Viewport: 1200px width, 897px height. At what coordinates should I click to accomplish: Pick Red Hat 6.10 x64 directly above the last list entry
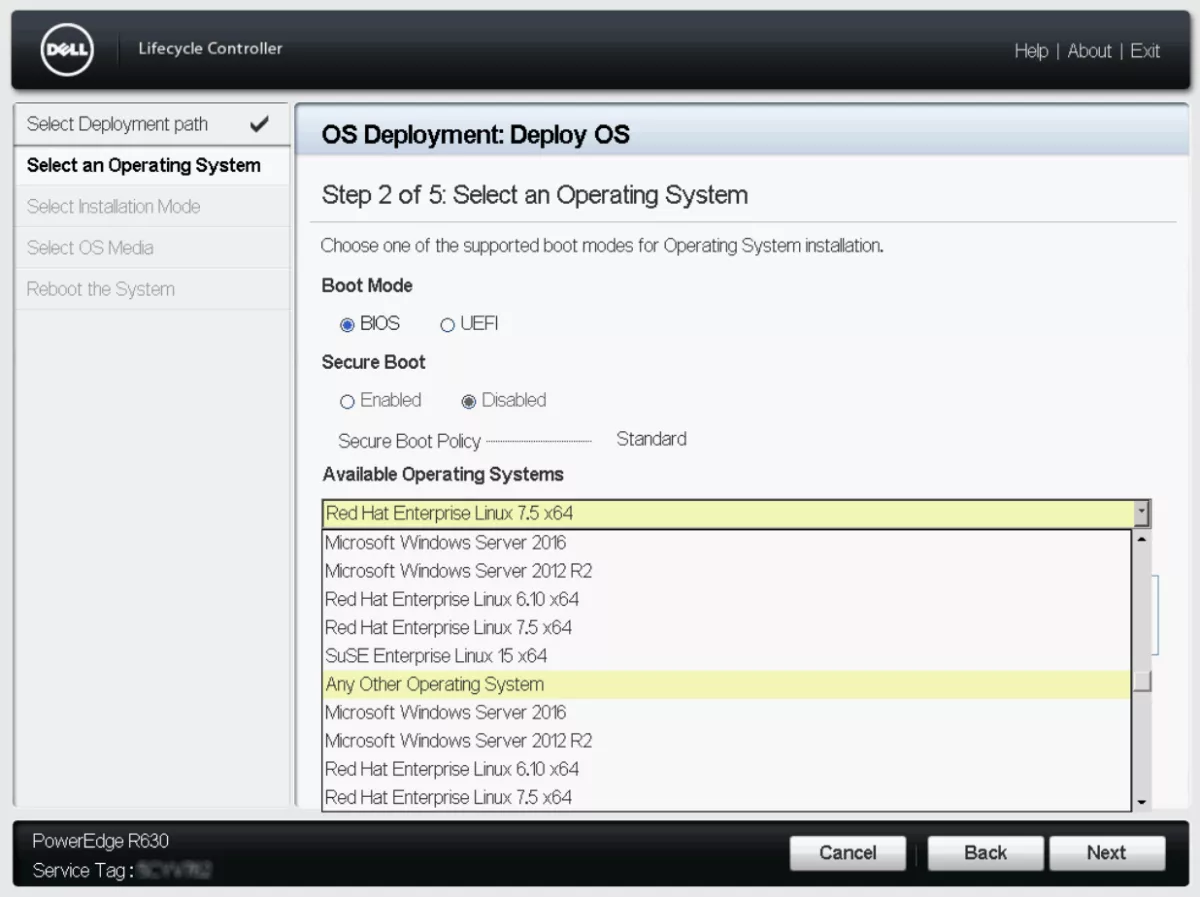[x=727, y=769]
